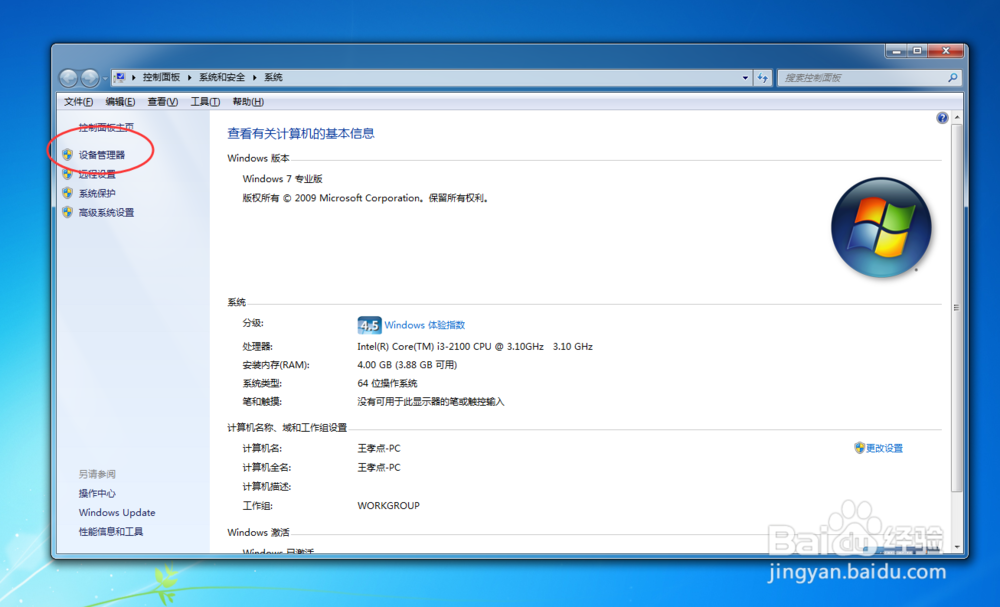Click the scrollbar up arrow
The image size is (1000, 607).
[x=957, y=118]
